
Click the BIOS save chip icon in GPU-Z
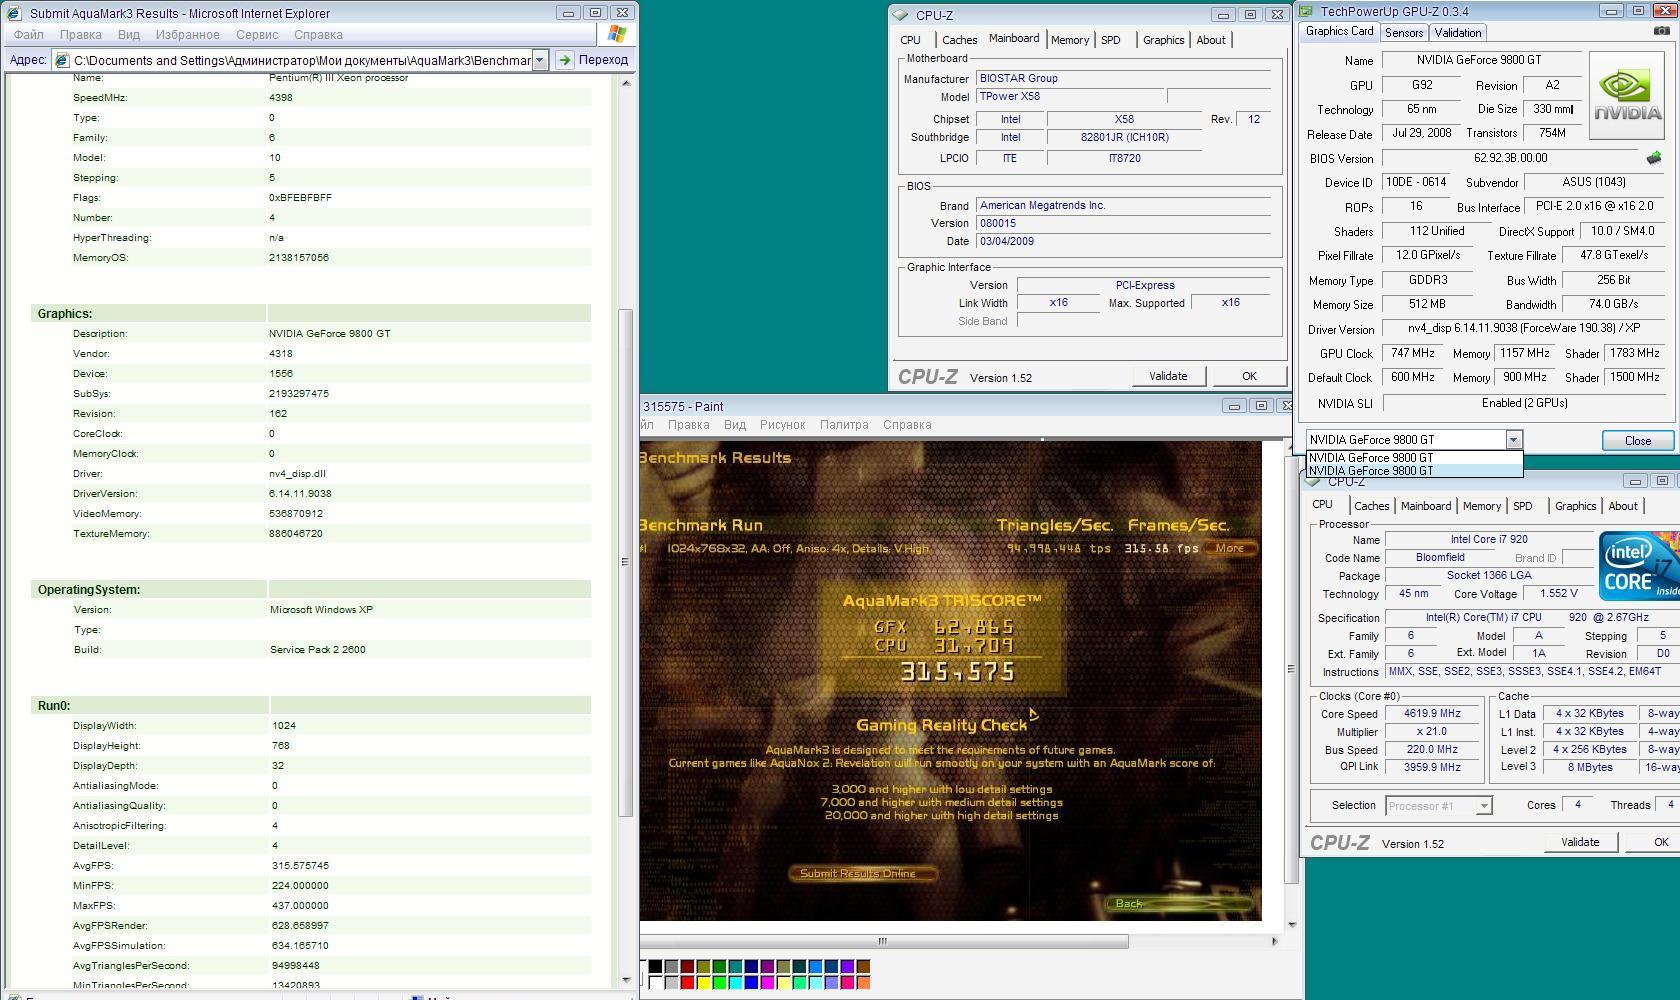1654,158
